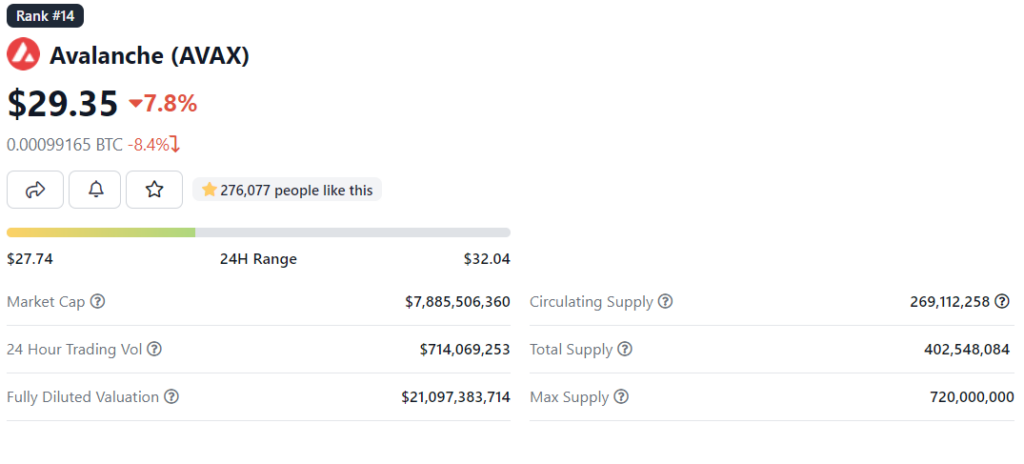Click the Total Supply help icon
The width and height of the screenshot is (1024, 464).
coord(625,349)
